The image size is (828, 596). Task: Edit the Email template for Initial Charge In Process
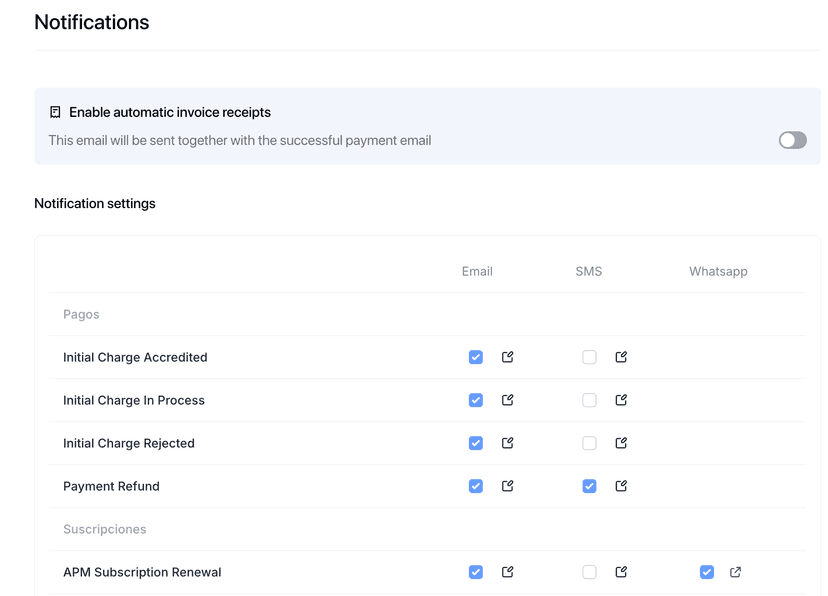[507, 400]
